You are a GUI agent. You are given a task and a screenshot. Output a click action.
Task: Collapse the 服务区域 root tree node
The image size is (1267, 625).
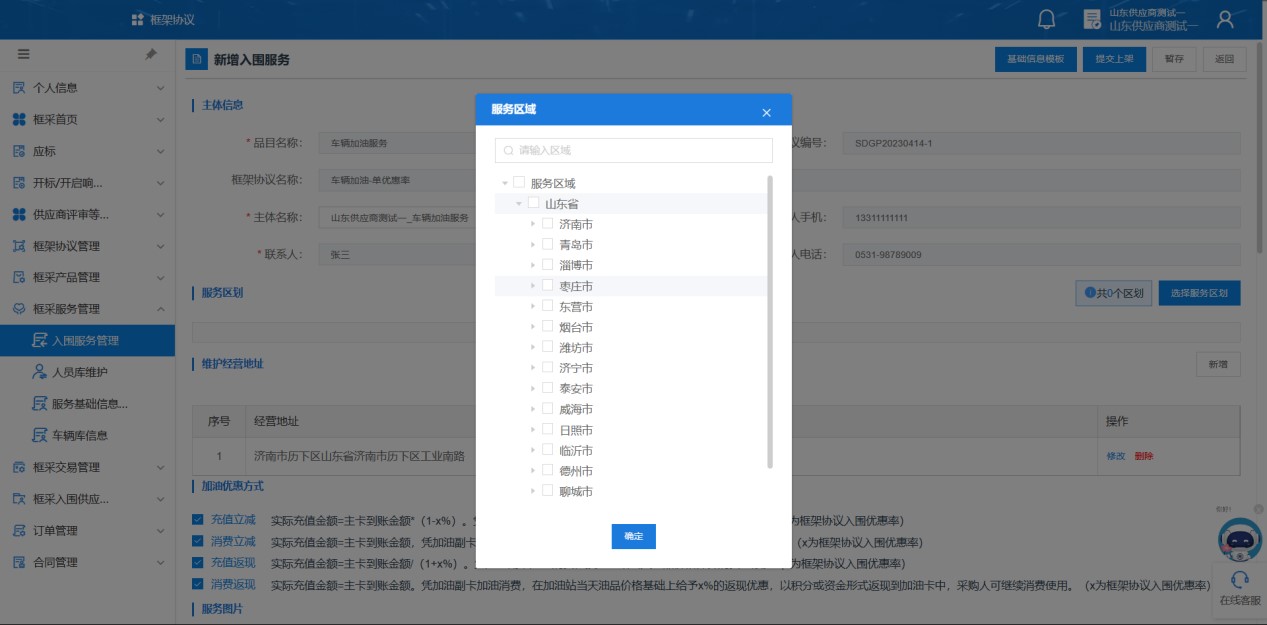(x=505, y=183)
